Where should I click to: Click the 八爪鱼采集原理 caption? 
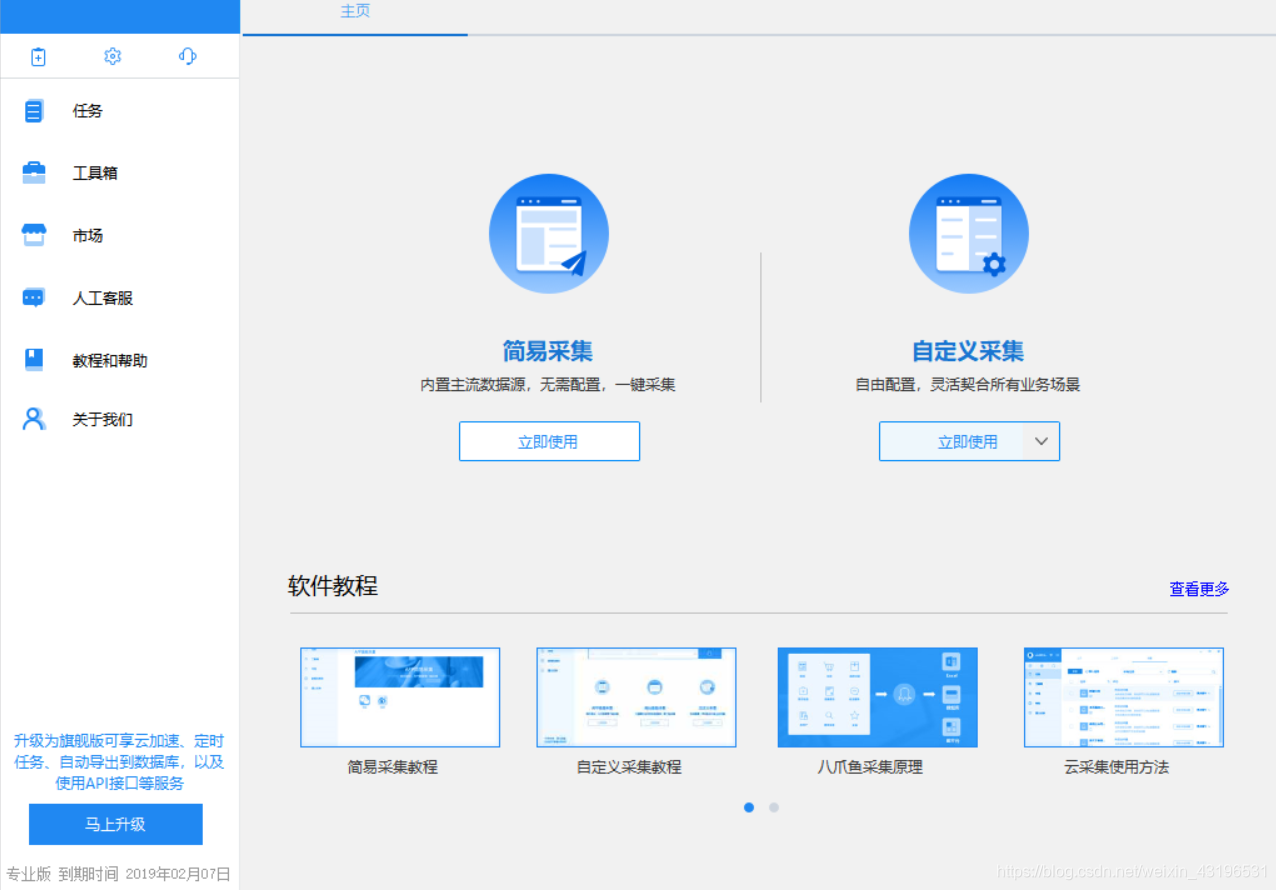[x=870, y=767]
